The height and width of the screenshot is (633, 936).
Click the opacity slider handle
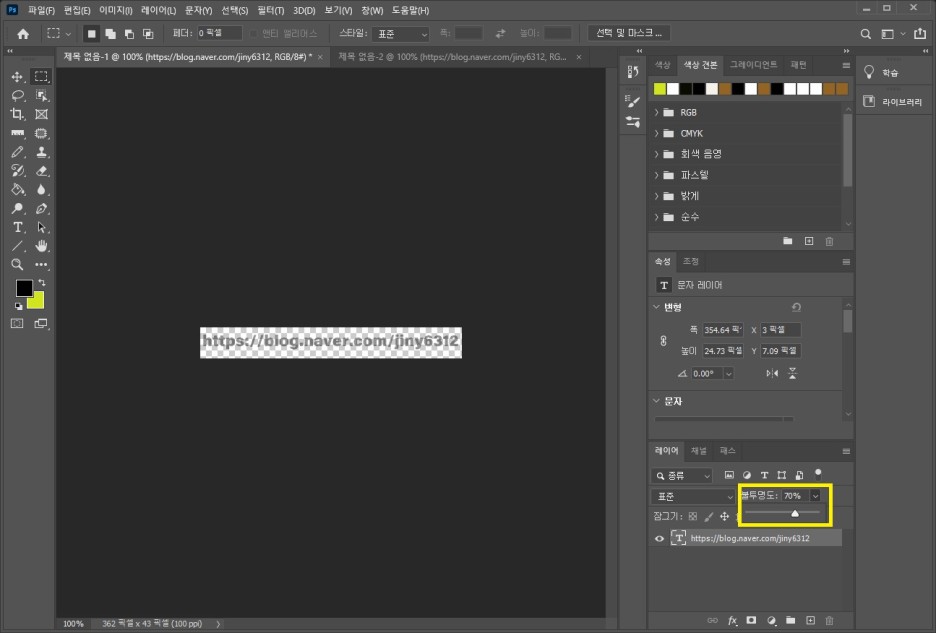tap(795, 513)
